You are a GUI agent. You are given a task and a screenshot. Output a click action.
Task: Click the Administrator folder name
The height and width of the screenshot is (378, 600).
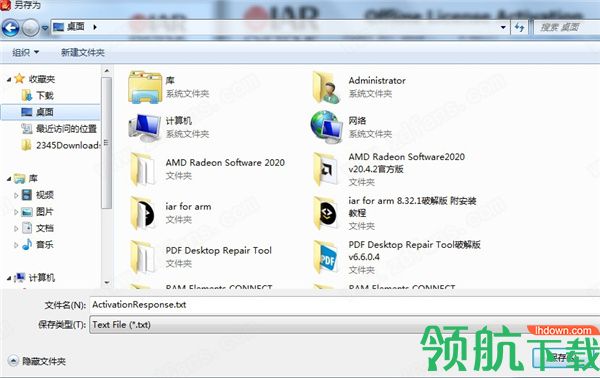[377, 80]
